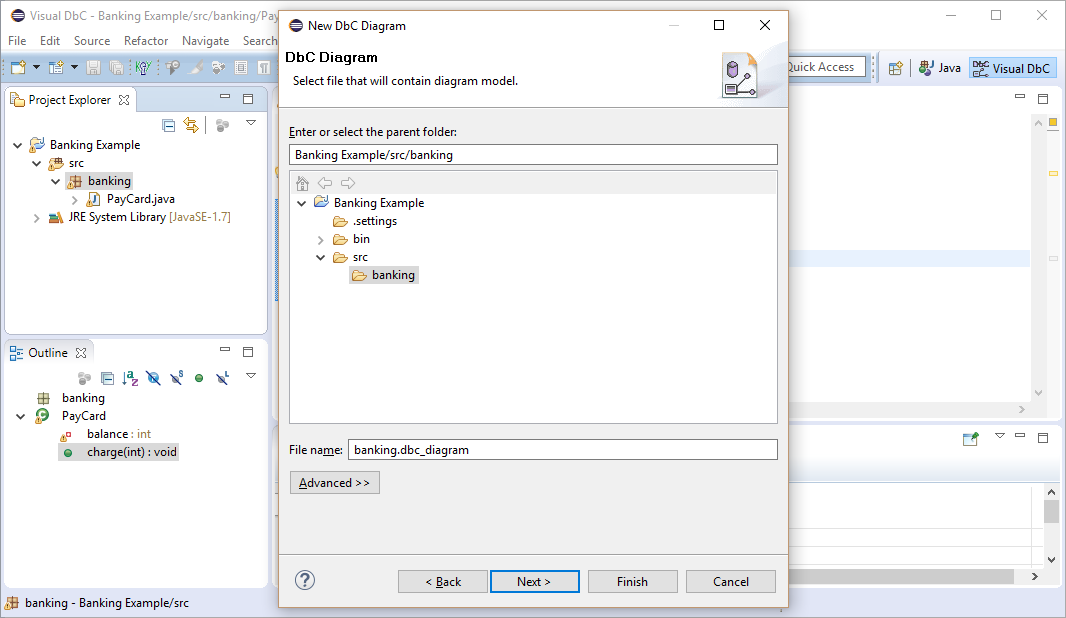Close the Project Explorer tab
Image resolution: width=1066 pixels, height=618 pixels.
click(x=124, y=100)
